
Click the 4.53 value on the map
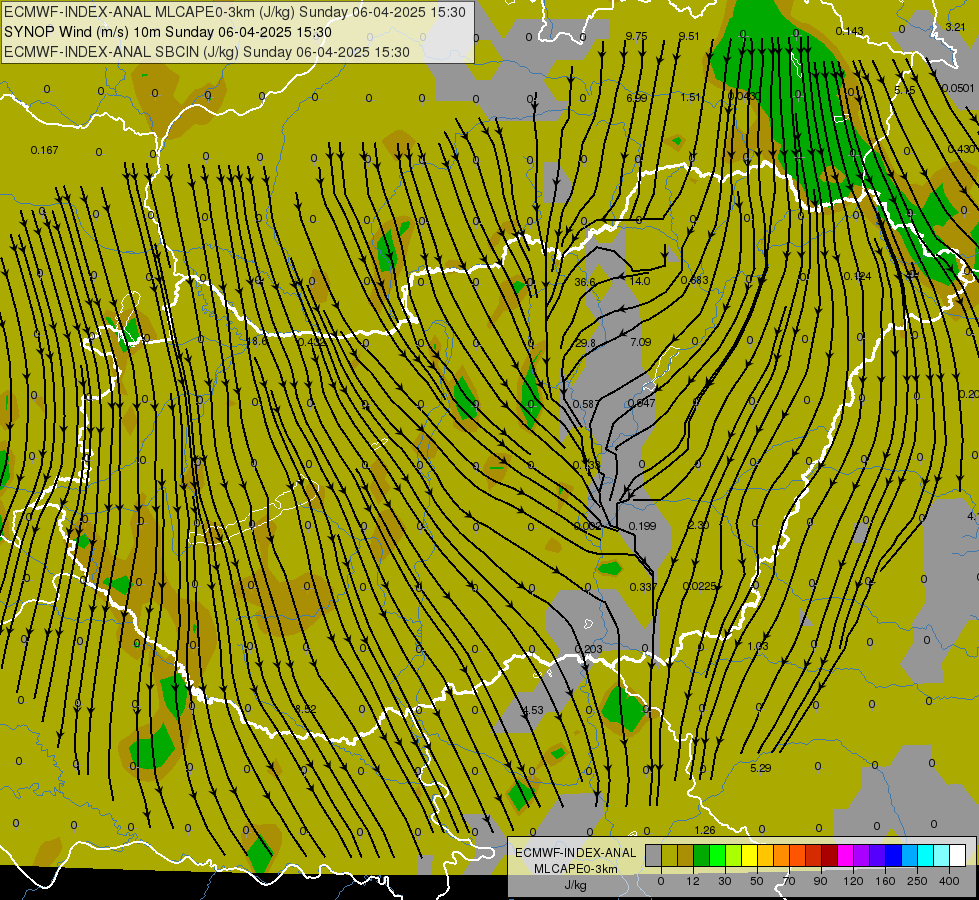click(x=533, y=710)
